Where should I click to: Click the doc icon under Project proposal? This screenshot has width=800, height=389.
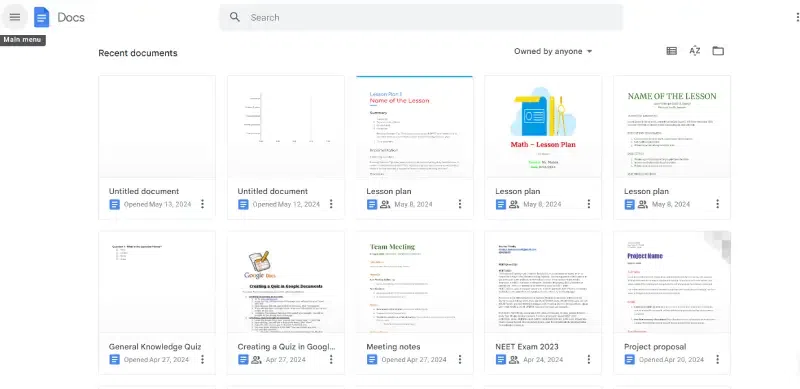coord(630,359)
